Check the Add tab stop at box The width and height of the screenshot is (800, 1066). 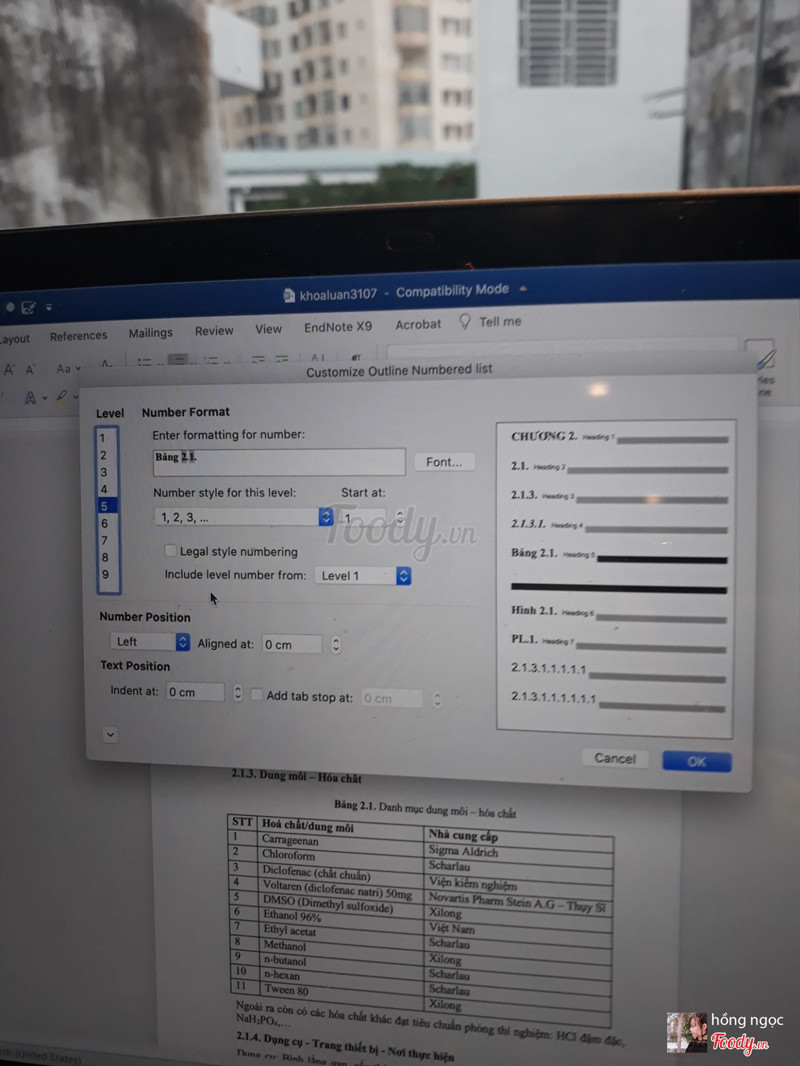coord(257,695)
